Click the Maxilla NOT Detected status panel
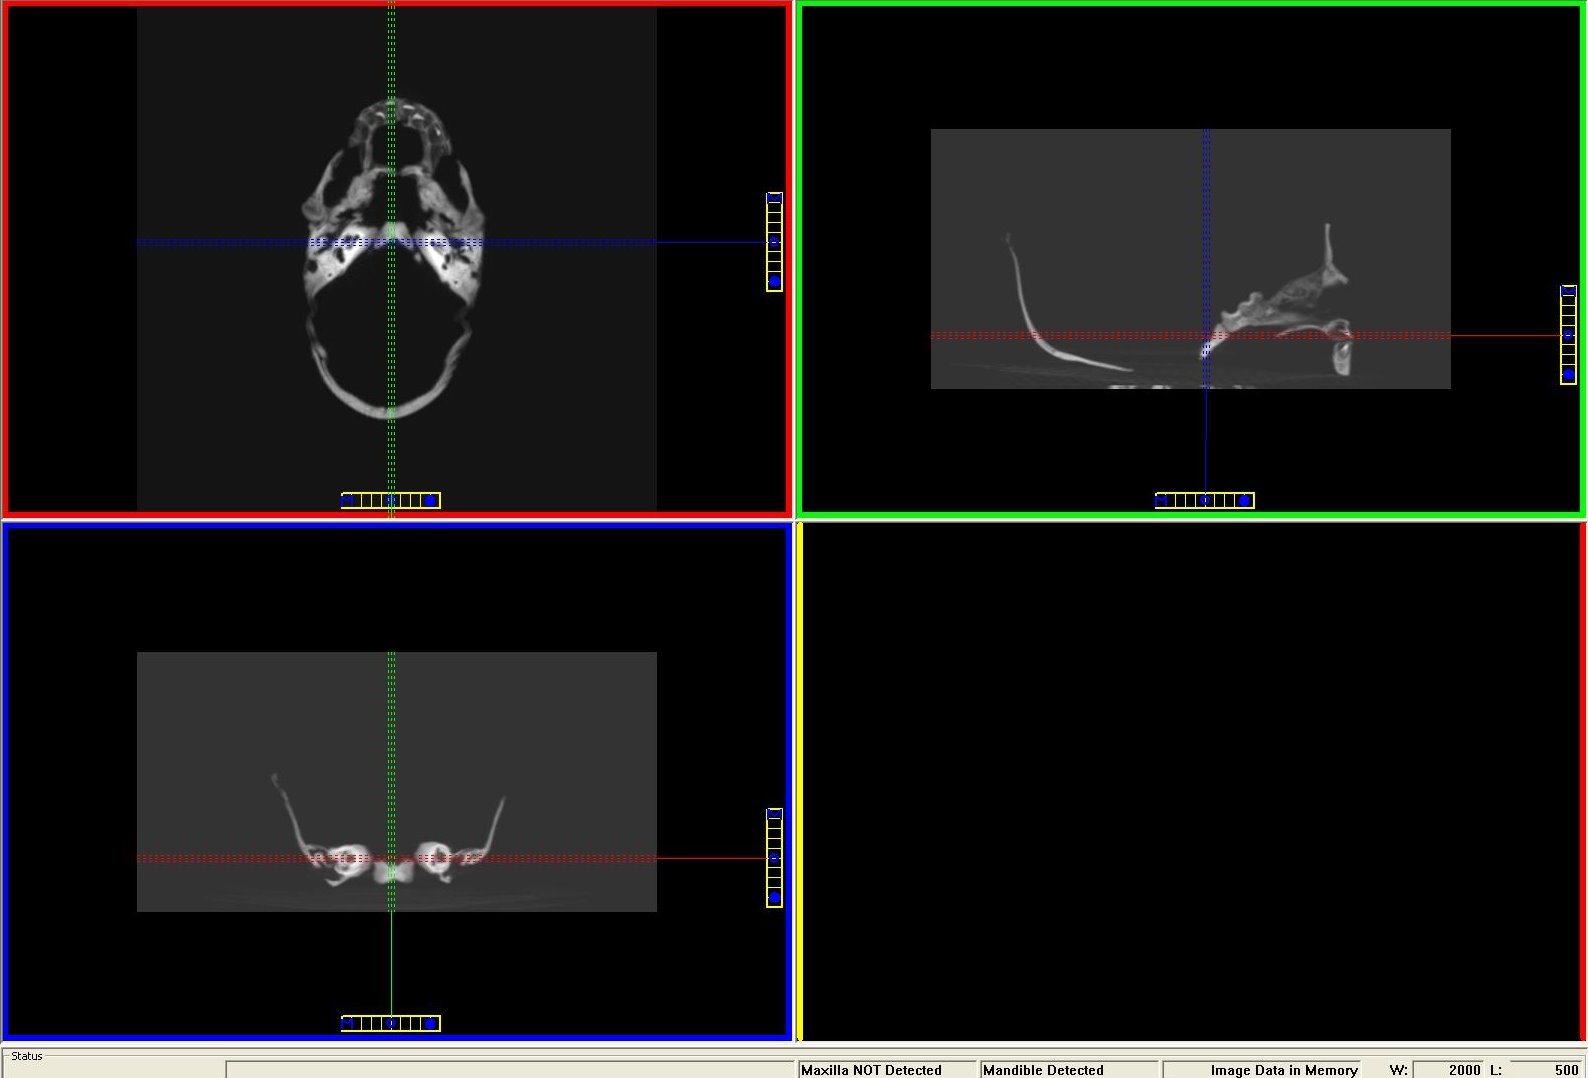1588x1078 pixels. (x=885, y=1070)
